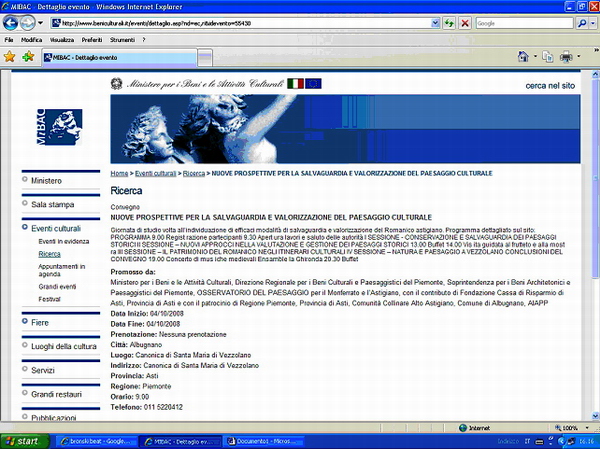The height and width of the screenshot is (449, 600).
Task: Click the Feeds icon in toolbar
Action: coord(548,57)
